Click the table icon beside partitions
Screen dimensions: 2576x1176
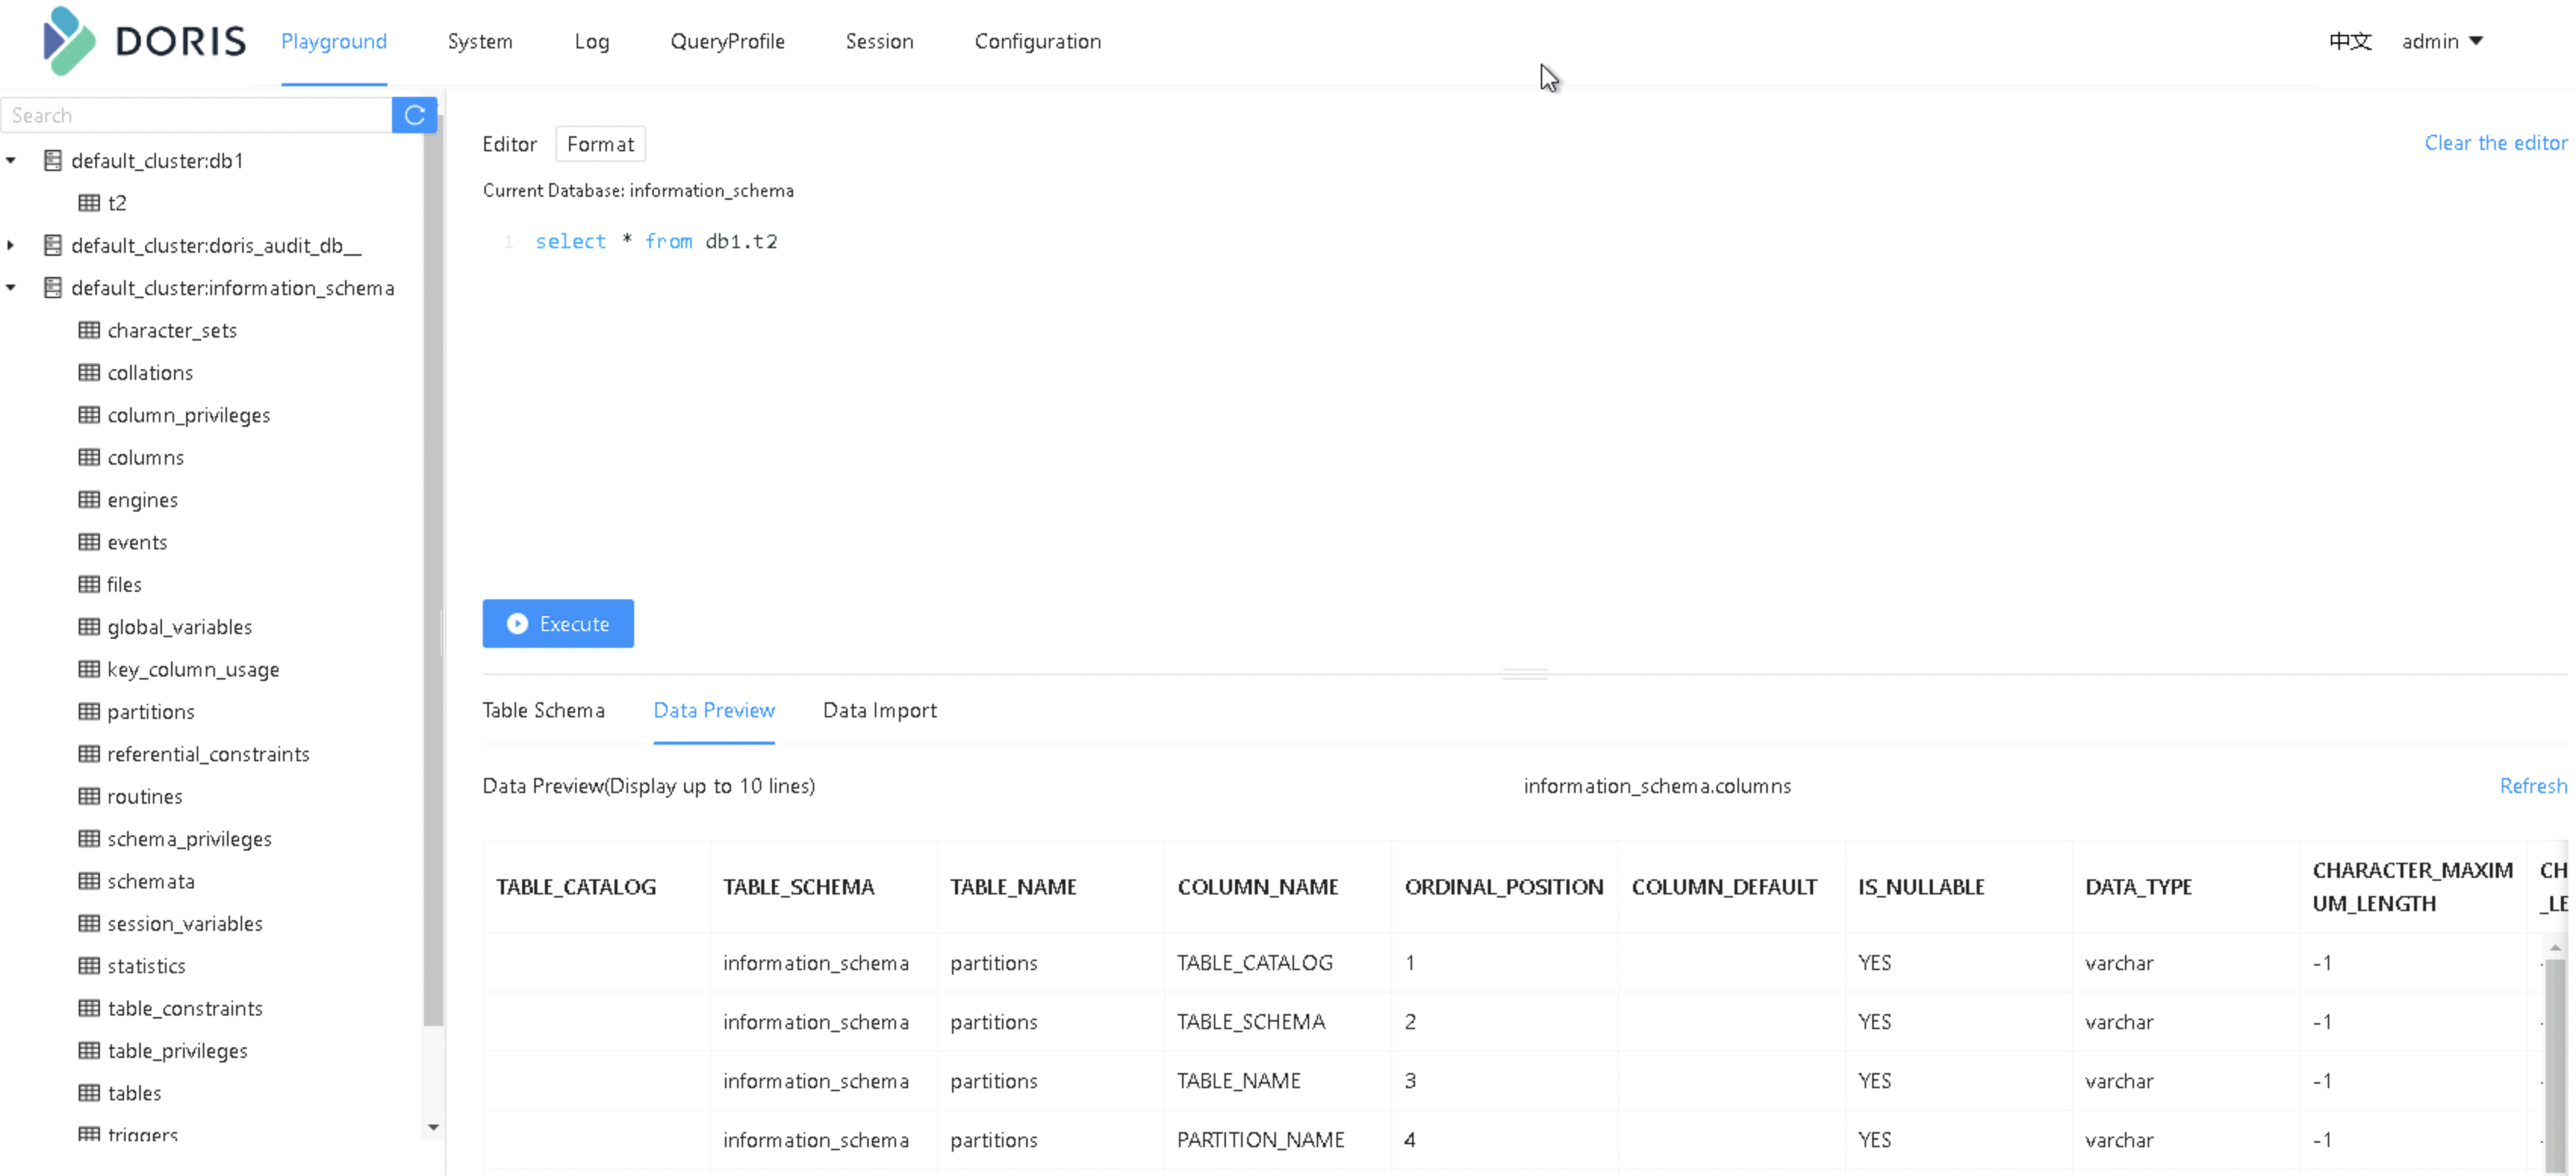pyautogui.click(x=89, y=712)
